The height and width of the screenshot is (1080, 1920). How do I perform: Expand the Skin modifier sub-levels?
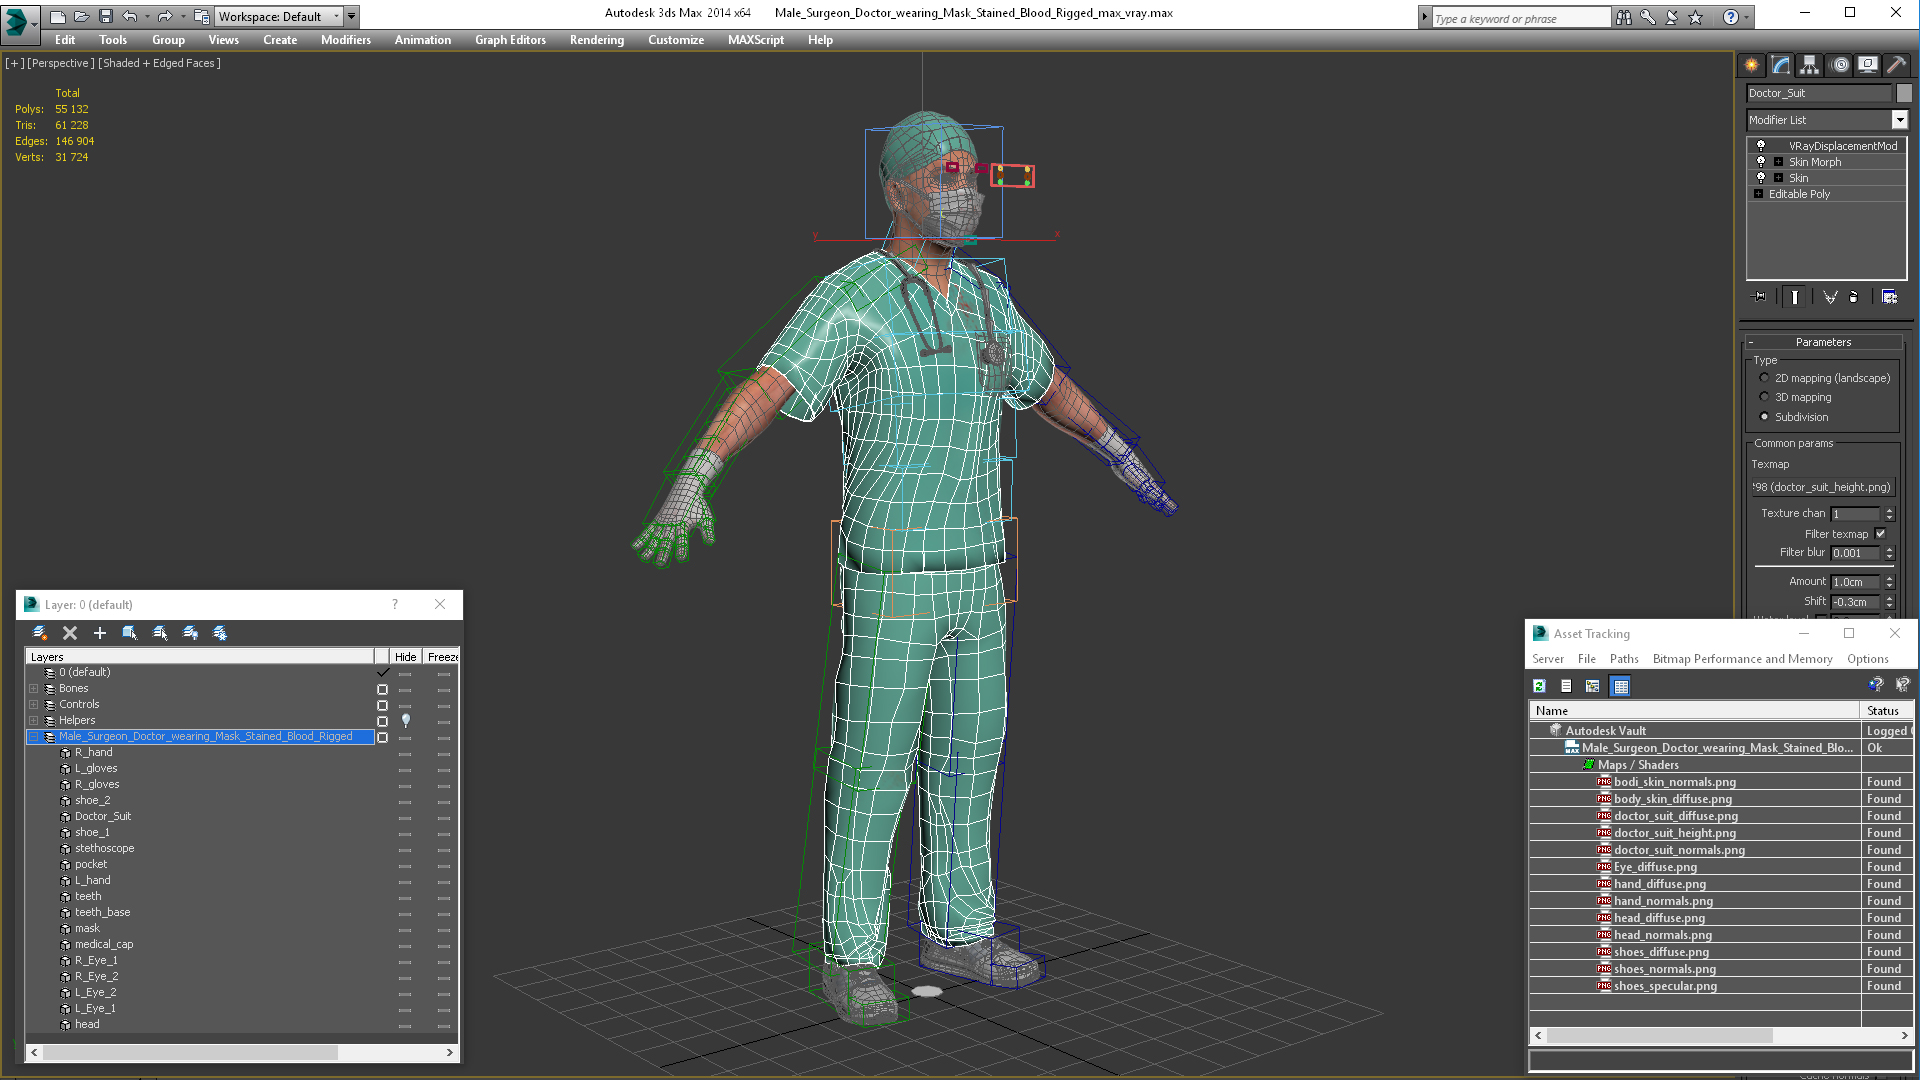tap(1778, 178)
